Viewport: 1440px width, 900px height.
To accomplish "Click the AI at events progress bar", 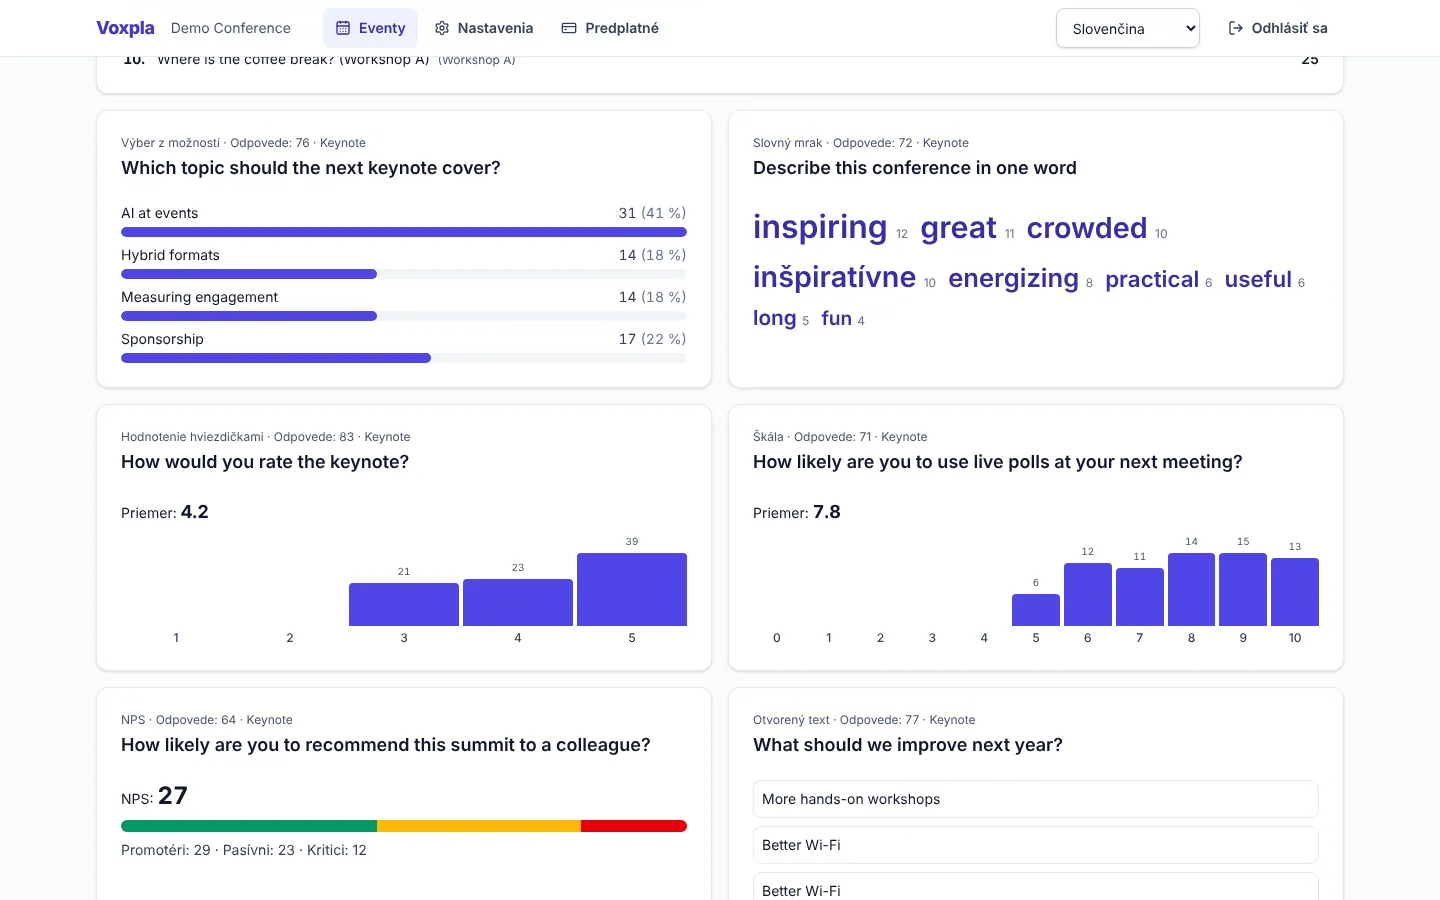I will point(404,232).
